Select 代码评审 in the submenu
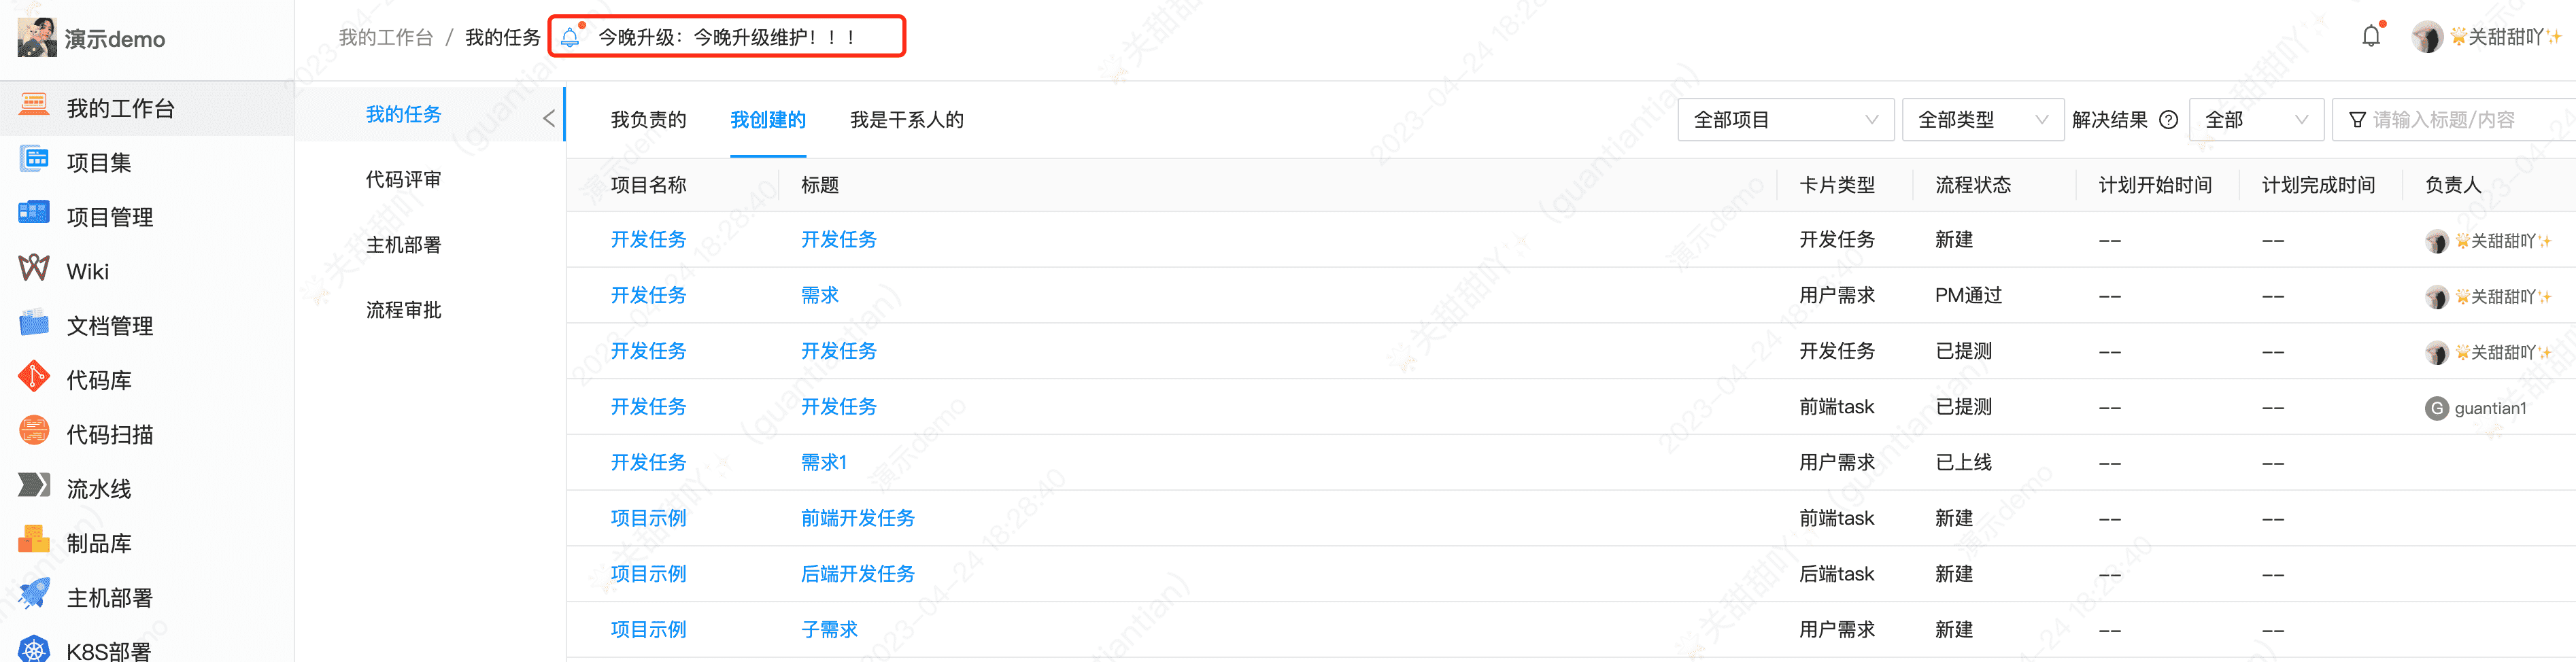This screenshot has width=2576, height=662. [x=403, y=180]
